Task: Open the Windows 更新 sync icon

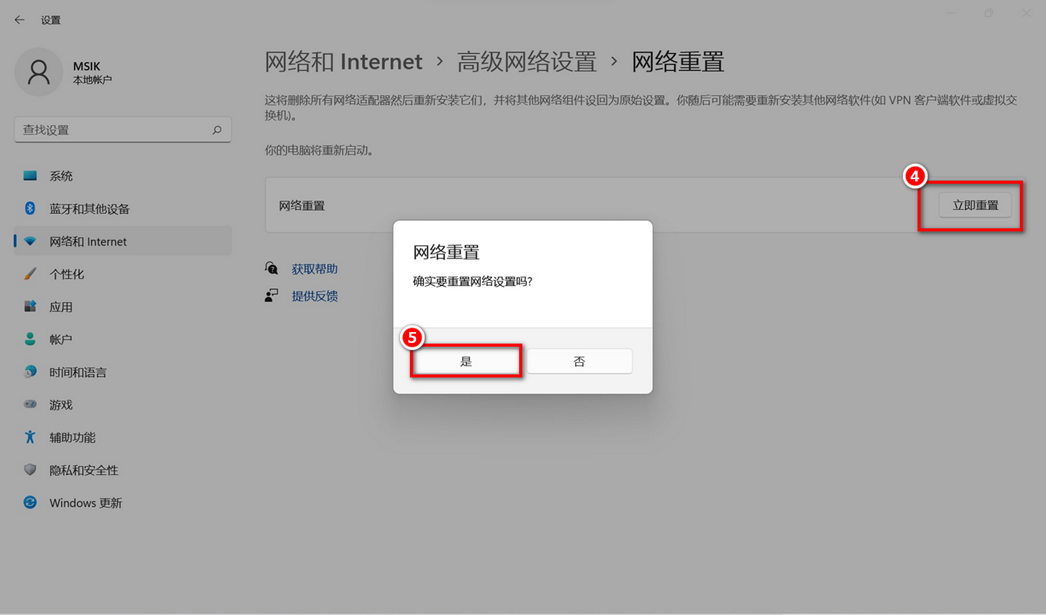Action: point(30,503)
